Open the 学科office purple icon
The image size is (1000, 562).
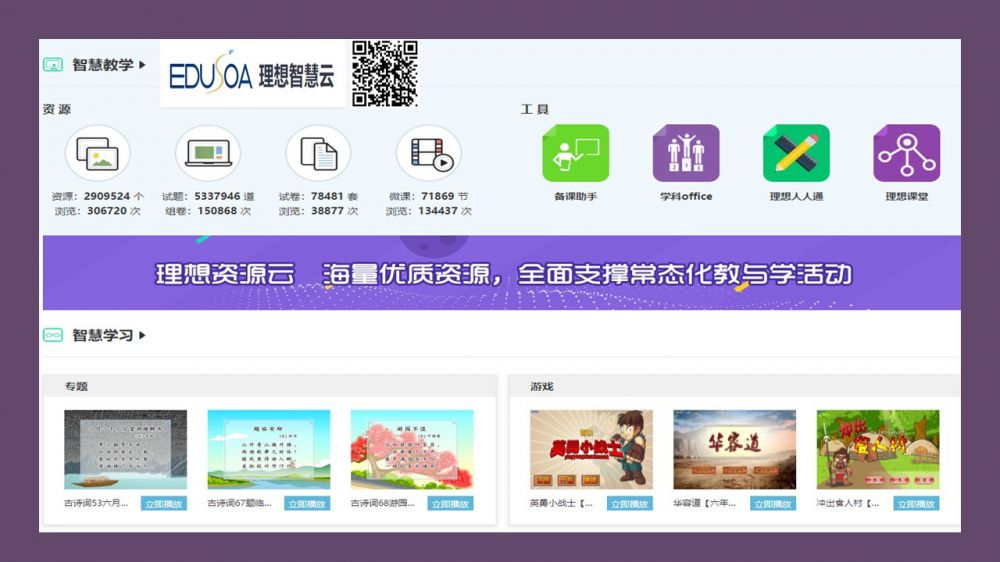(x=686, y=154)
